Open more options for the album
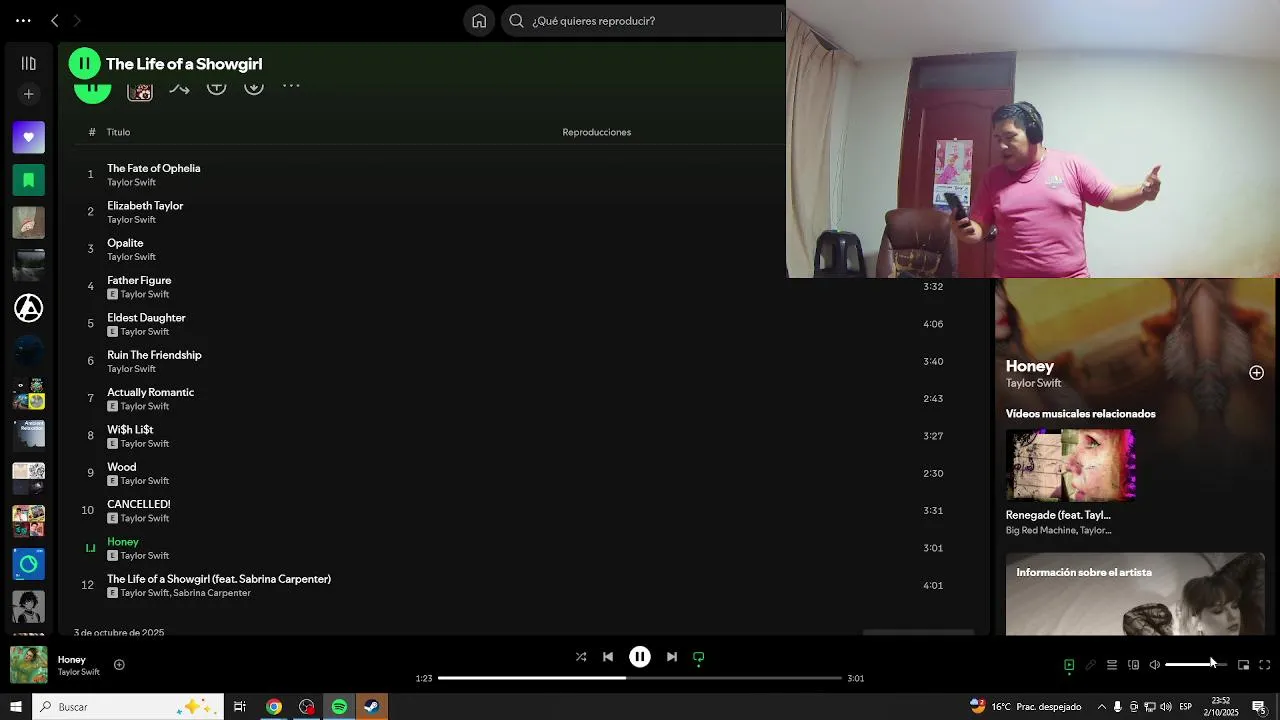The width and height of the screenshot is (1280, 720). pyautogui.click(x=291, y=86)
